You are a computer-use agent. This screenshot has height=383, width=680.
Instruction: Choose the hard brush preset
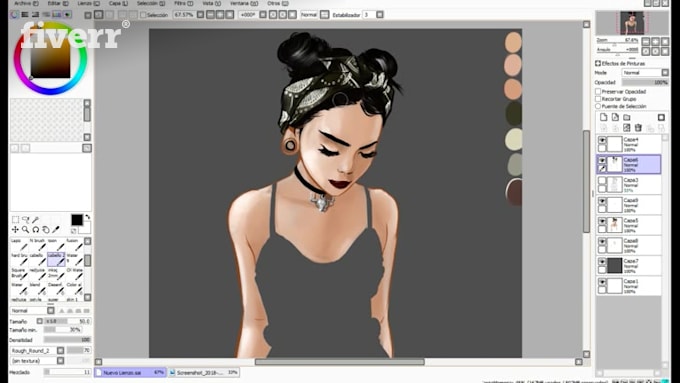click(19, 259)
